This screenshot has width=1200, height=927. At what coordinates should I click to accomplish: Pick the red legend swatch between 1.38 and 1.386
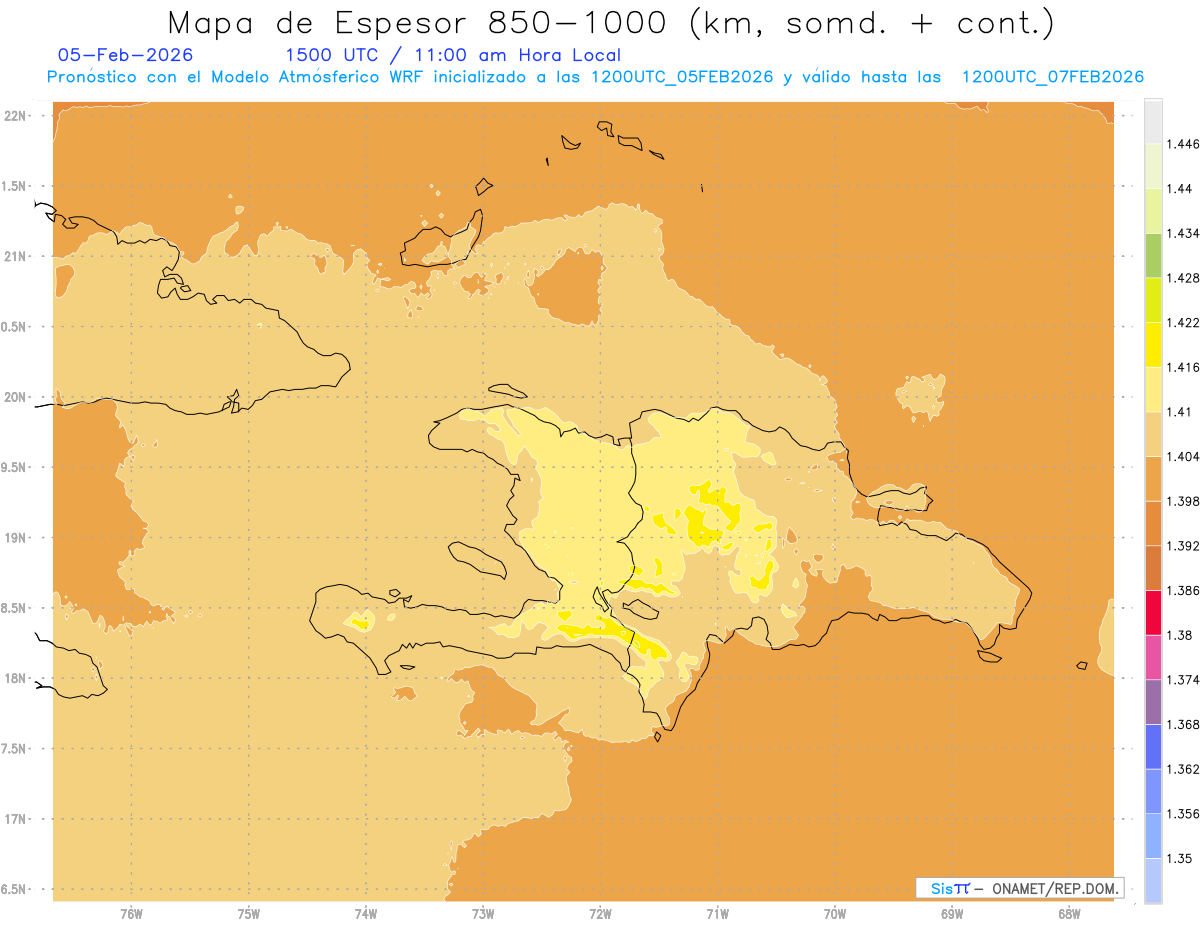[1153, 612]
